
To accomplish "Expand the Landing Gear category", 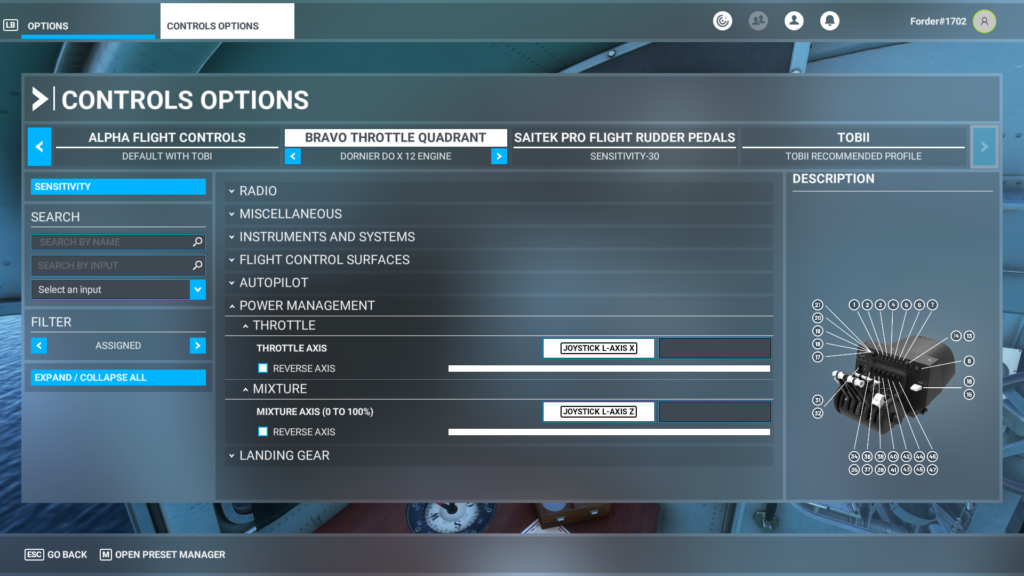I will click(499, 455).
